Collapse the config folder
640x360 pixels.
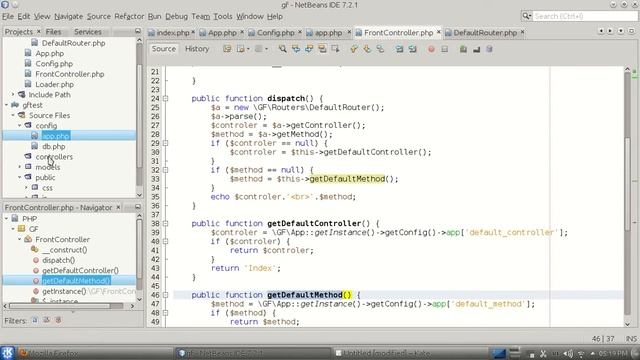[x=20, y=126]
